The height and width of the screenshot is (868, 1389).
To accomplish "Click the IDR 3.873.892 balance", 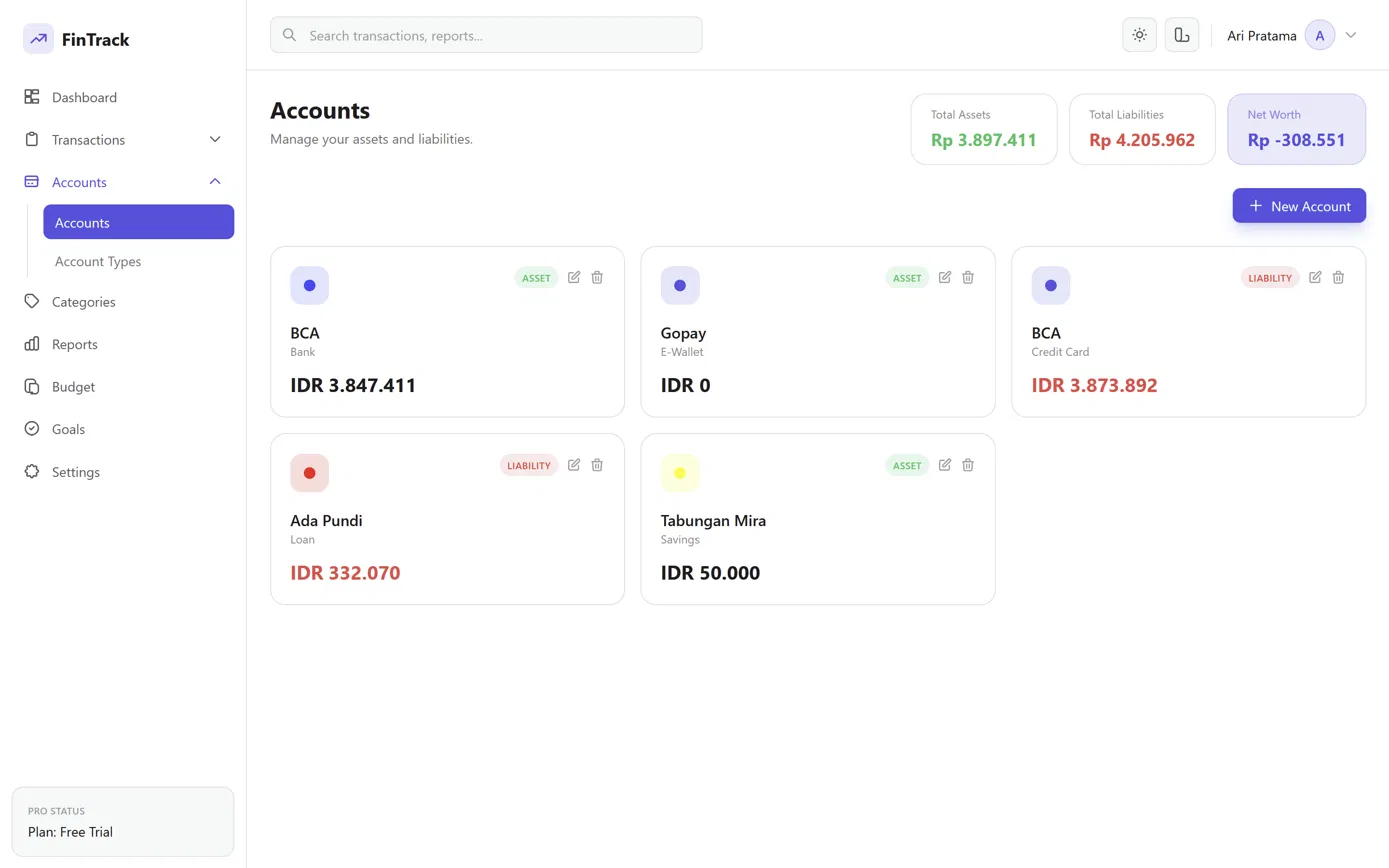I will pos(1094,385).
